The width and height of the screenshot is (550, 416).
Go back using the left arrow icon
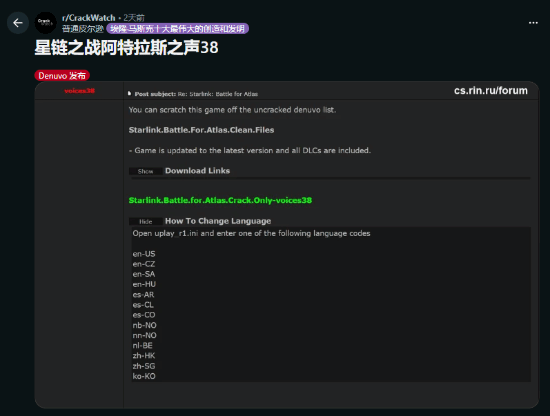[18, 23]
